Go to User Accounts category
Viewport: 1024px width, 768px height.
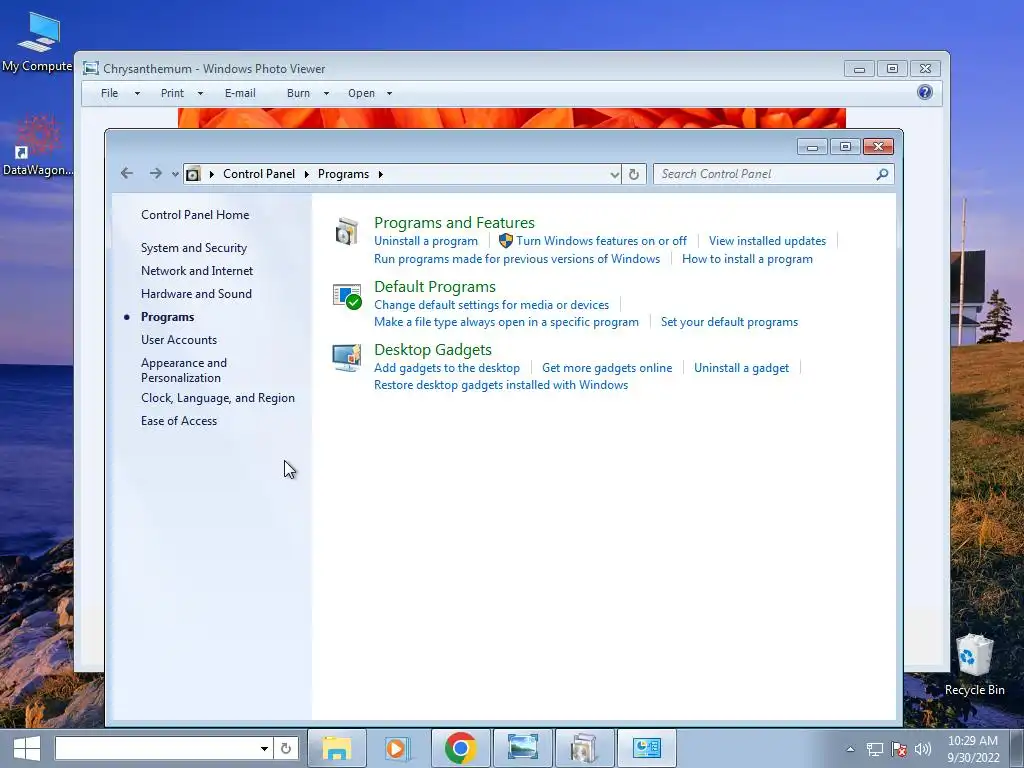coord(179,340)
